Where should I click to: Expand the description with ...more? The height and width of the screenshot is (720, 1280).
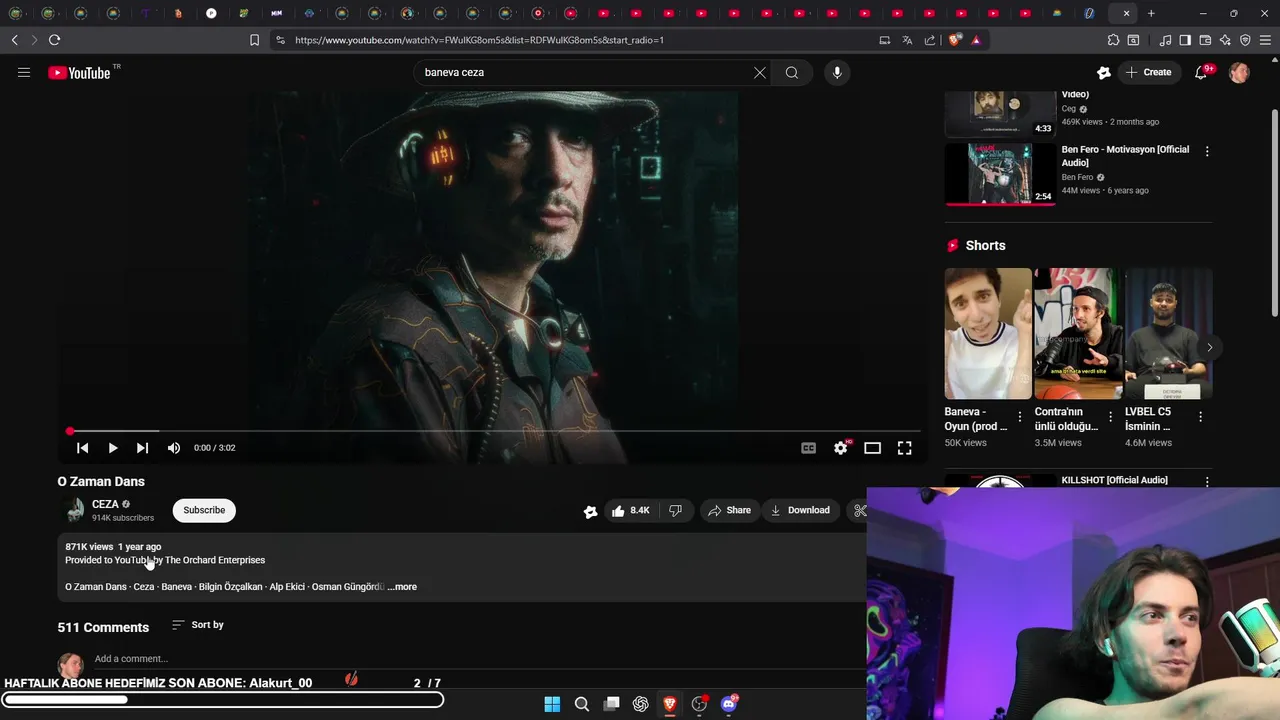click(402, 587)
